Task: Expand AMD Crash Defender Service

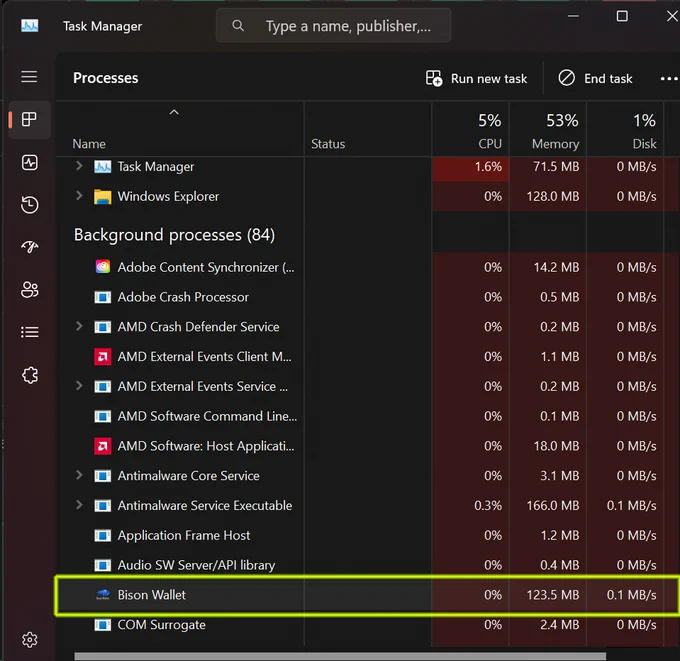Action: point(79,326)
